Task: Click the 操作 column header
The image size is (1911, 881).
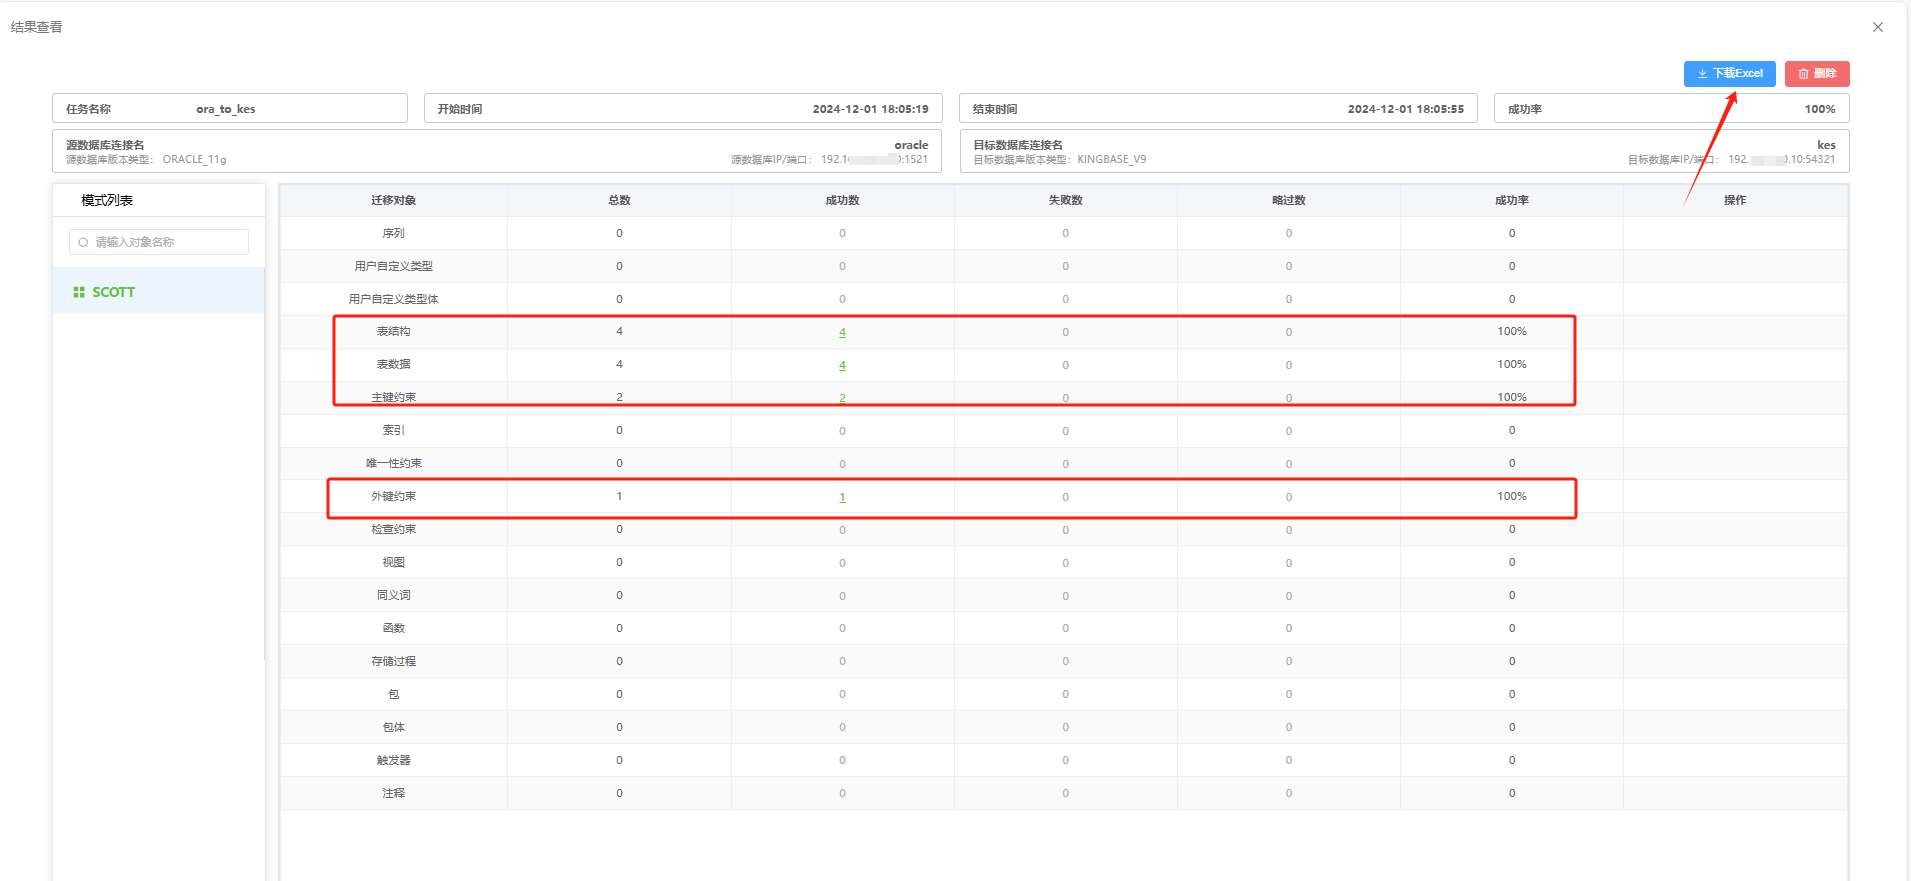Action: coord(1735,200)
